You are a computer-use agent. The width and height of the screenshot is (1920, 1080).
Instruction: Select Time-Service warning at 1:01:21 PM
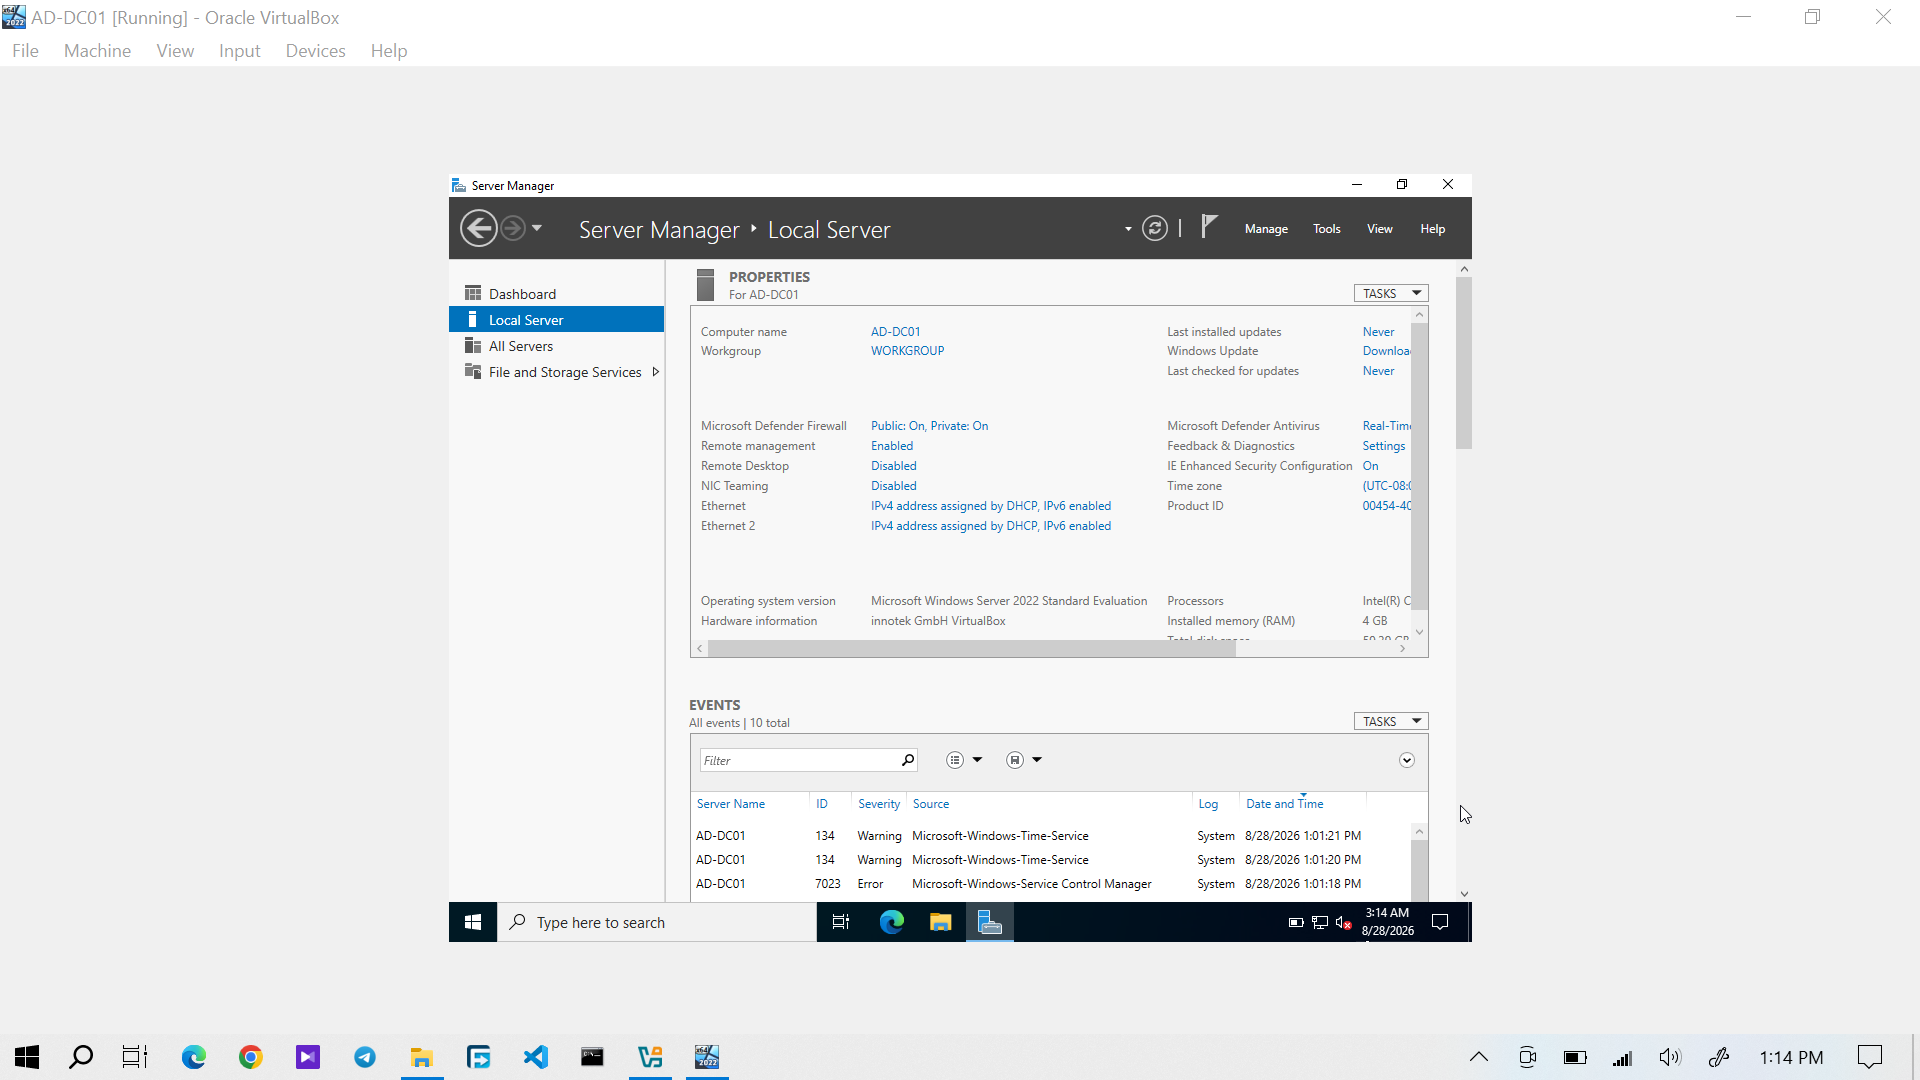point(1050,836)
